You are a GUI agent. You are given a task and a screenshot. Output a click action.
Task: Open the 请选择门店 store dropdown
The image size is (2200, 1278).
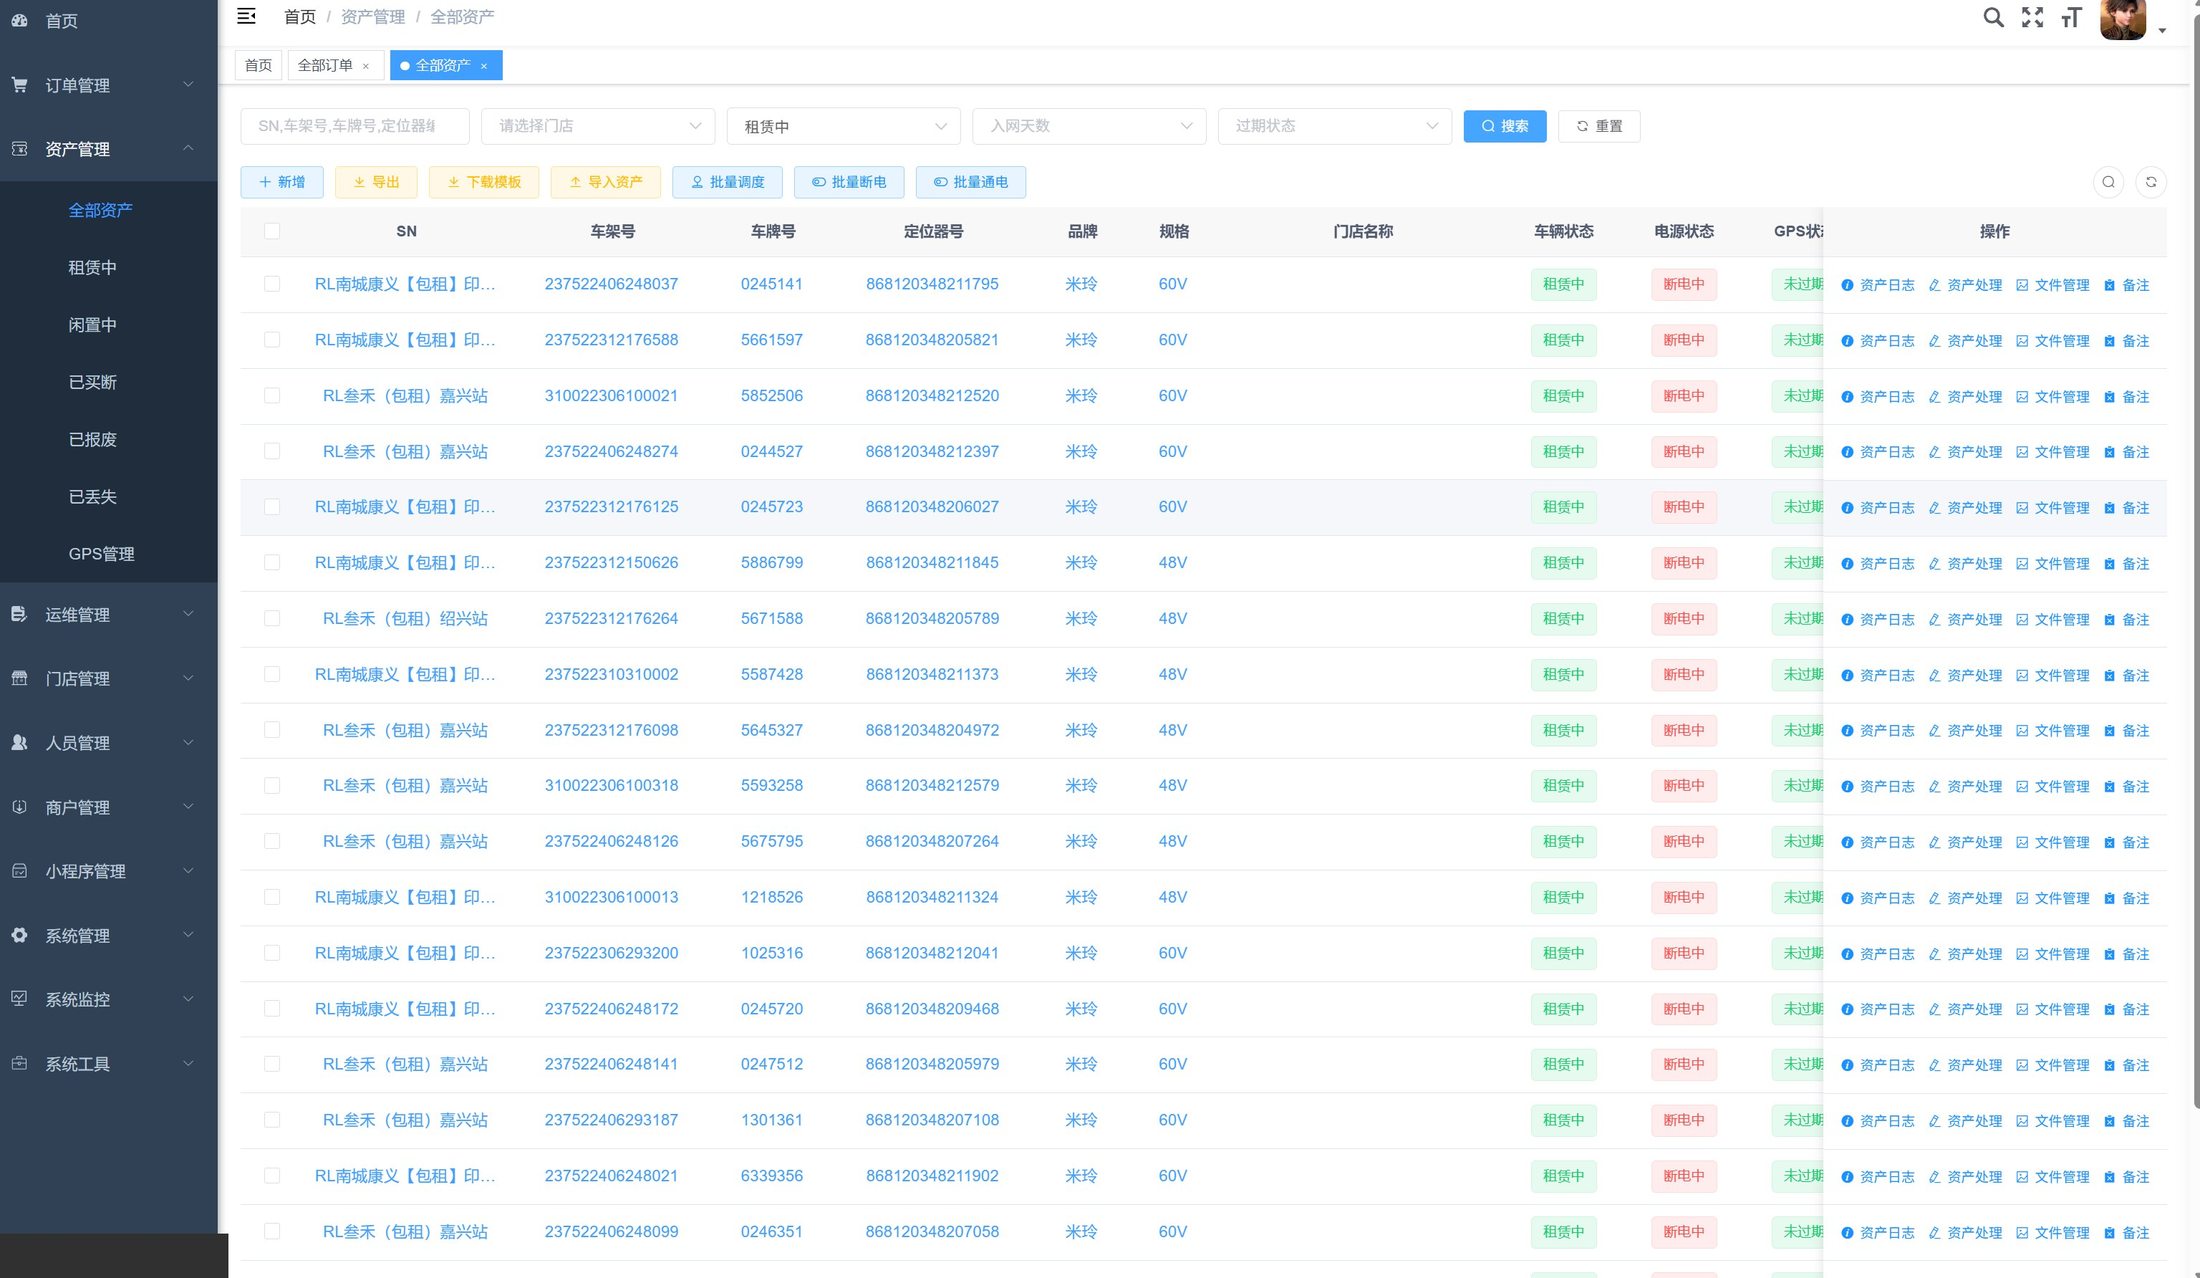point(598,126)
